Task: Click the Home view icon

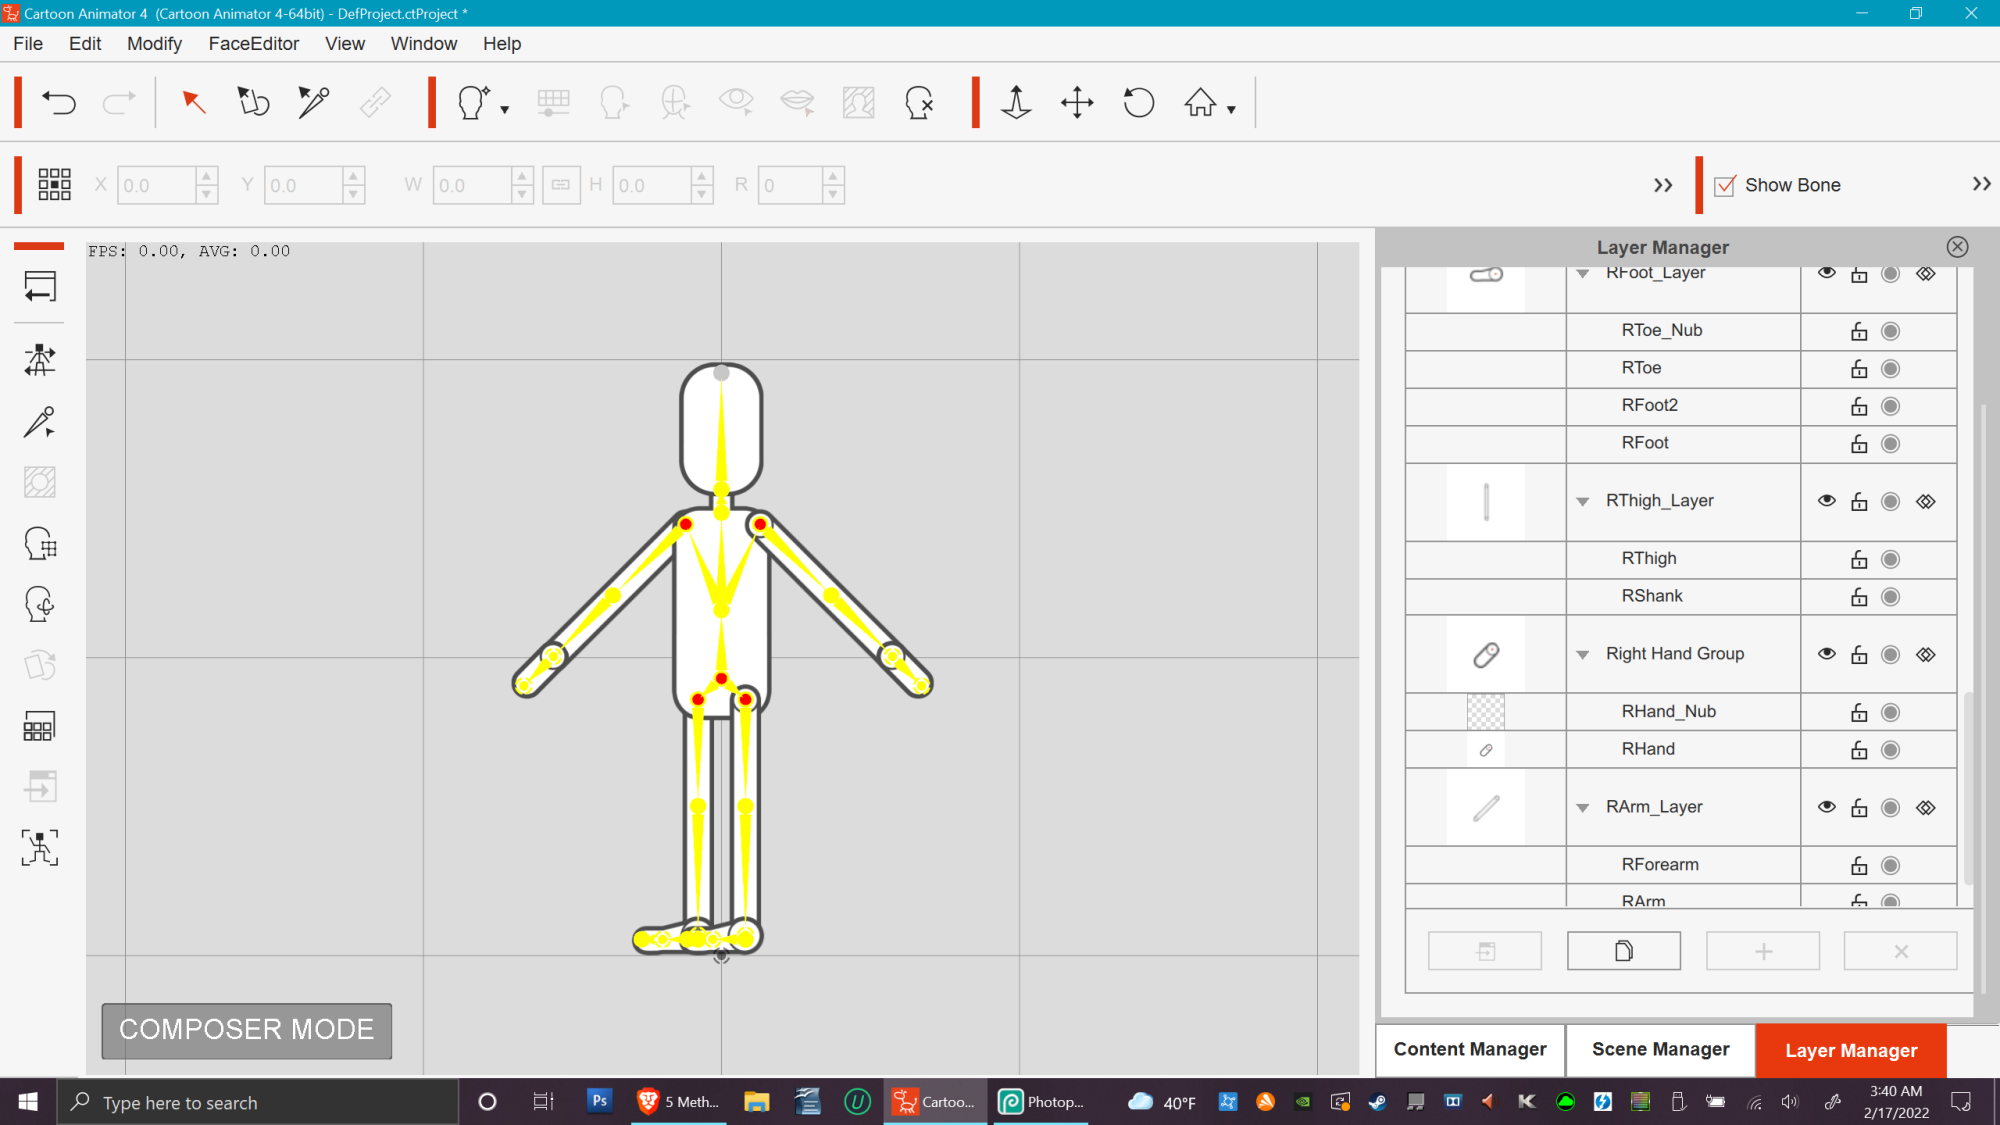Action: click(1200, 102)
